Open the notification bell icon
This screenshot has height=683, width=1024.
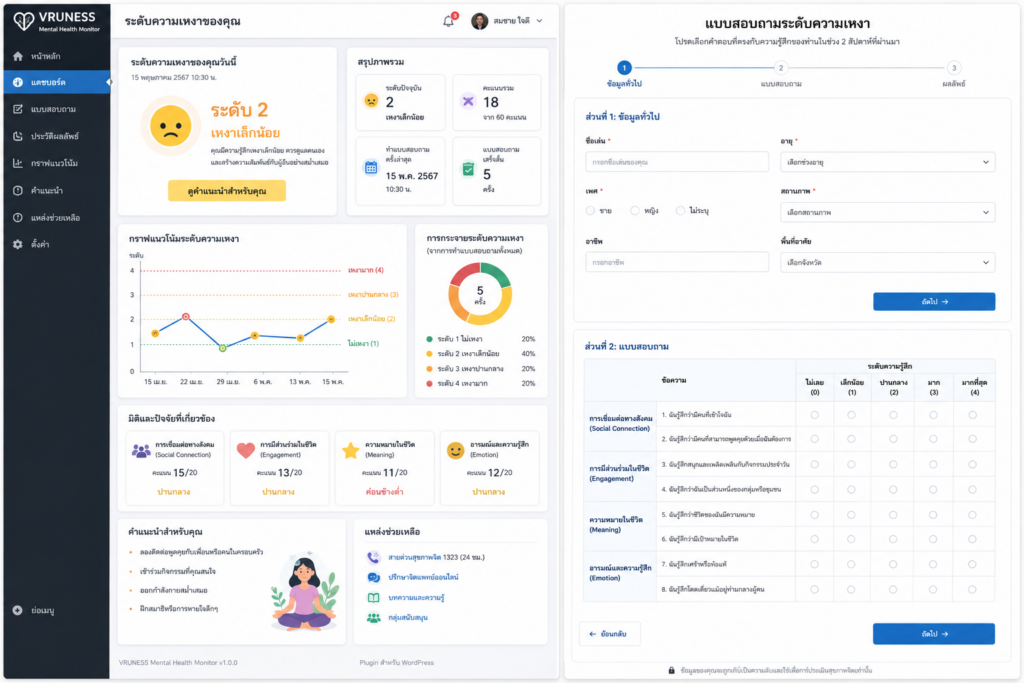click(449, 21)
